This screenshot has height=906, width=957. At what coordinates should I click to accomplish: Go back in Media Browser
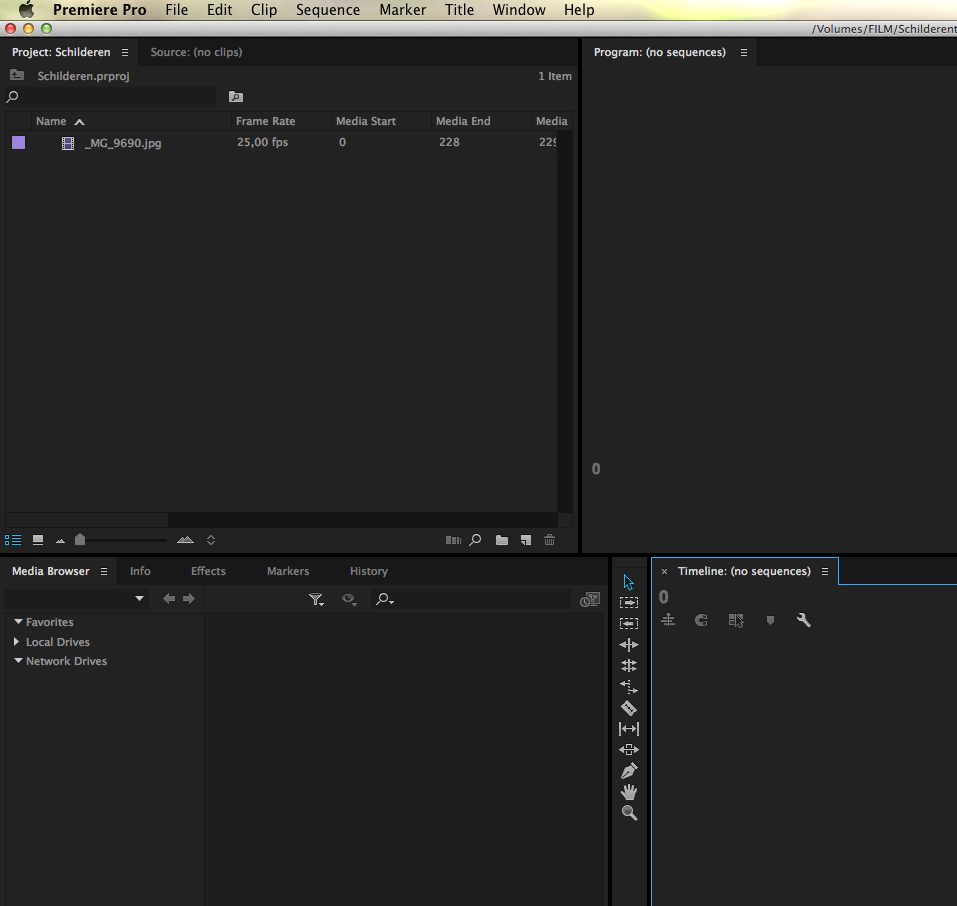click(x=169, y=598)
